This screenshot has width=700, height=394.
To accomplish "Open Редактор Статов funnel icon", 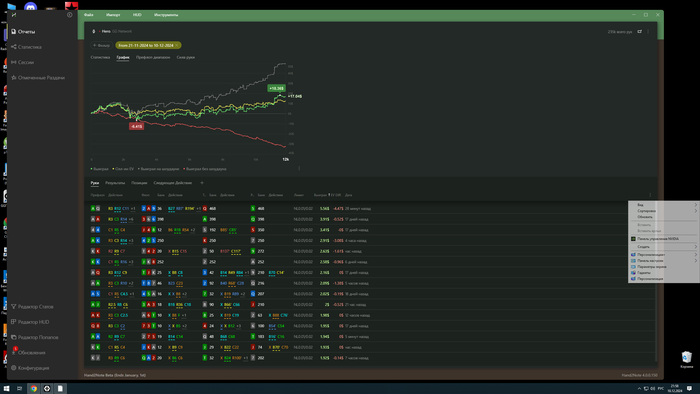I will (x=13, y=307).
